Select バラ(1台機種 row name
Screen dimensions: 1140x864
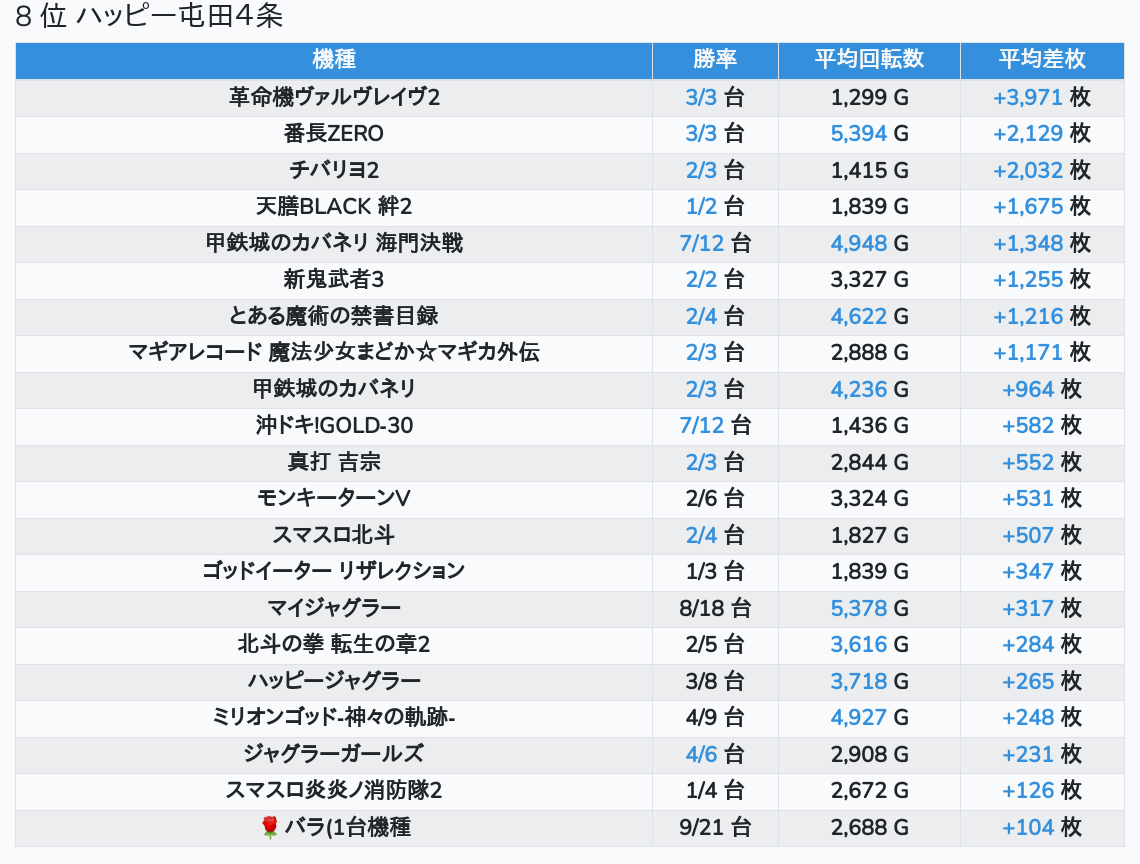click(x=348, y=827)
